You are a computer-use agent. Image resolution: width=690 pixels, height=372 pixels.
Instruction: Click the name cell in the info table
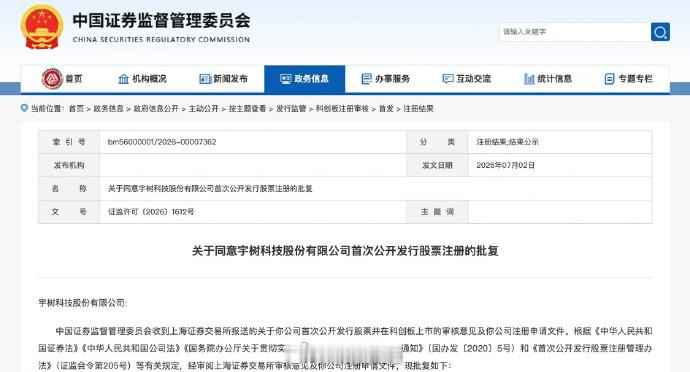[375, 188]
